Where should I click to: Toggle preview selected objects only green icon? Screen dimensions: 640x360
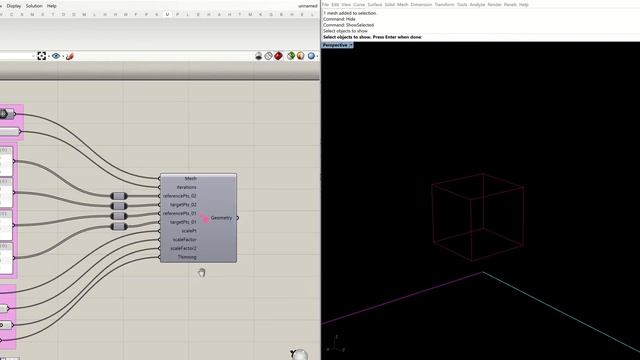click(x=291, y=56)
